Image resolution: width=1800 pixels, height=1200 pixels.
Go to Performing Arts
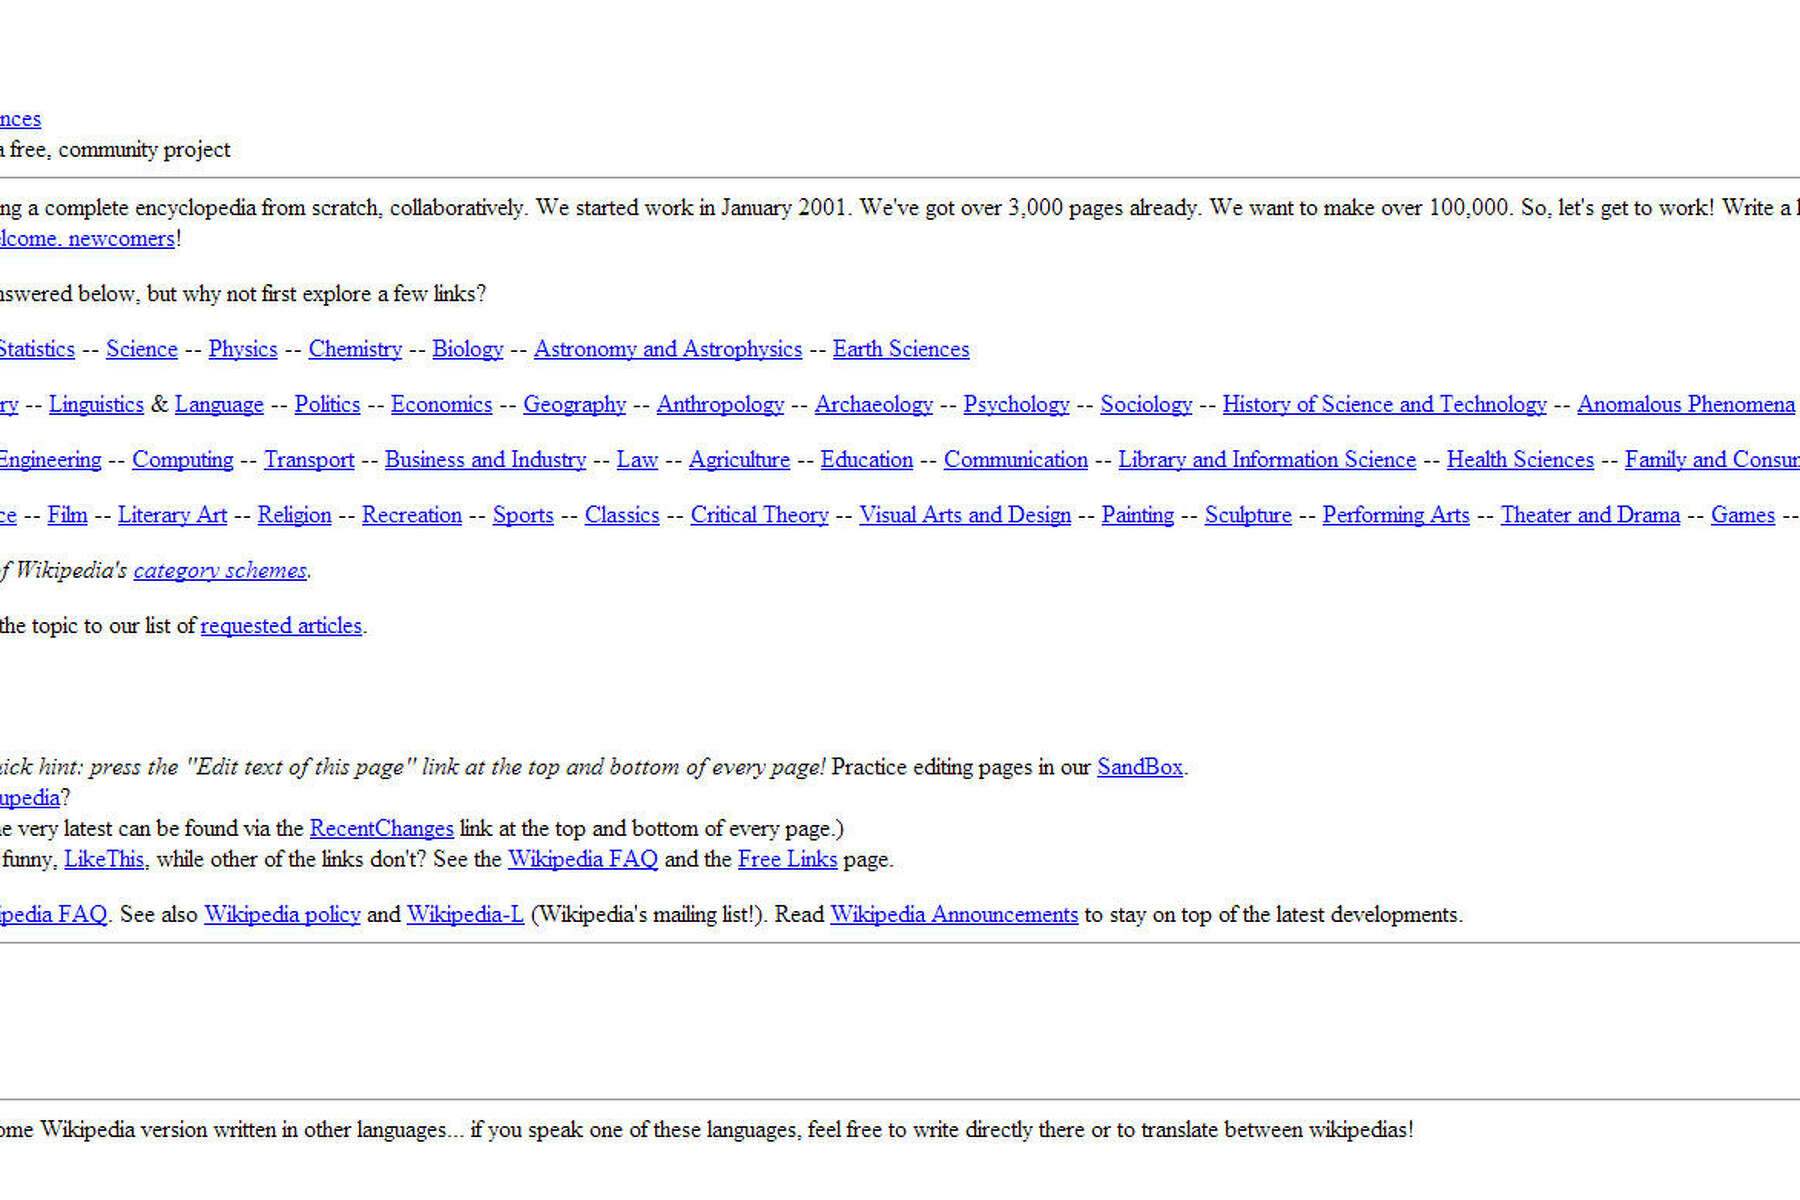point(1396,515)
